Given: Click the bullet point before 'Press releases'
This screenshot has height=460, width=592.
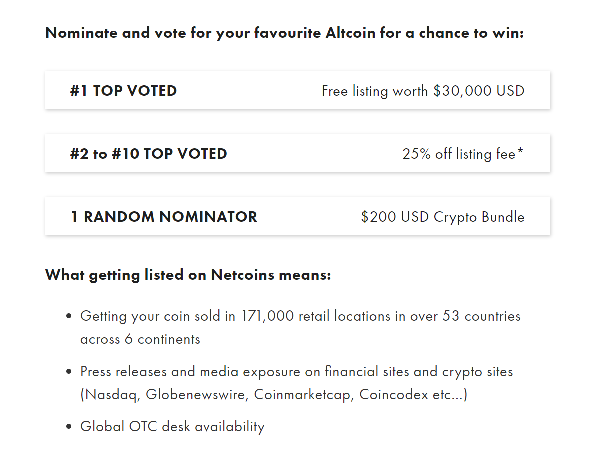Looking at the screenshot, I should 68,372.
